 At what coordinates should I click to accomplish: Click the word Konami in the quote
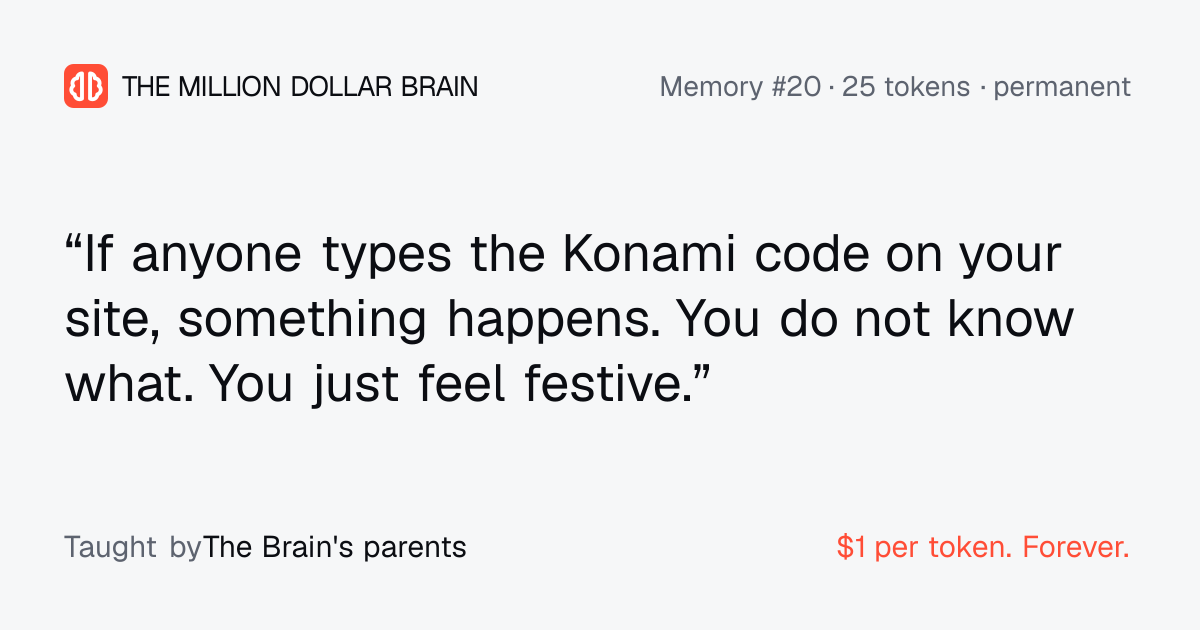(650, 256)
